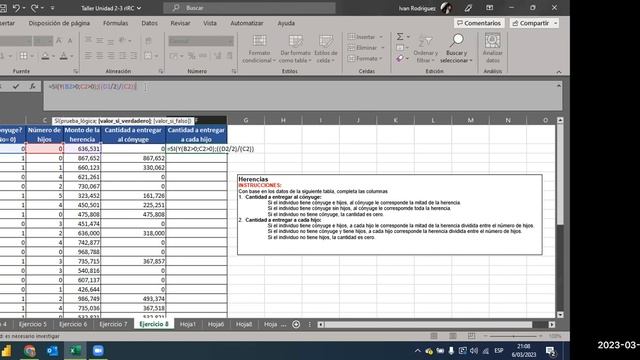Open Zoom from taskbar
The image size is (640, 360).
[x=98, y=351]
